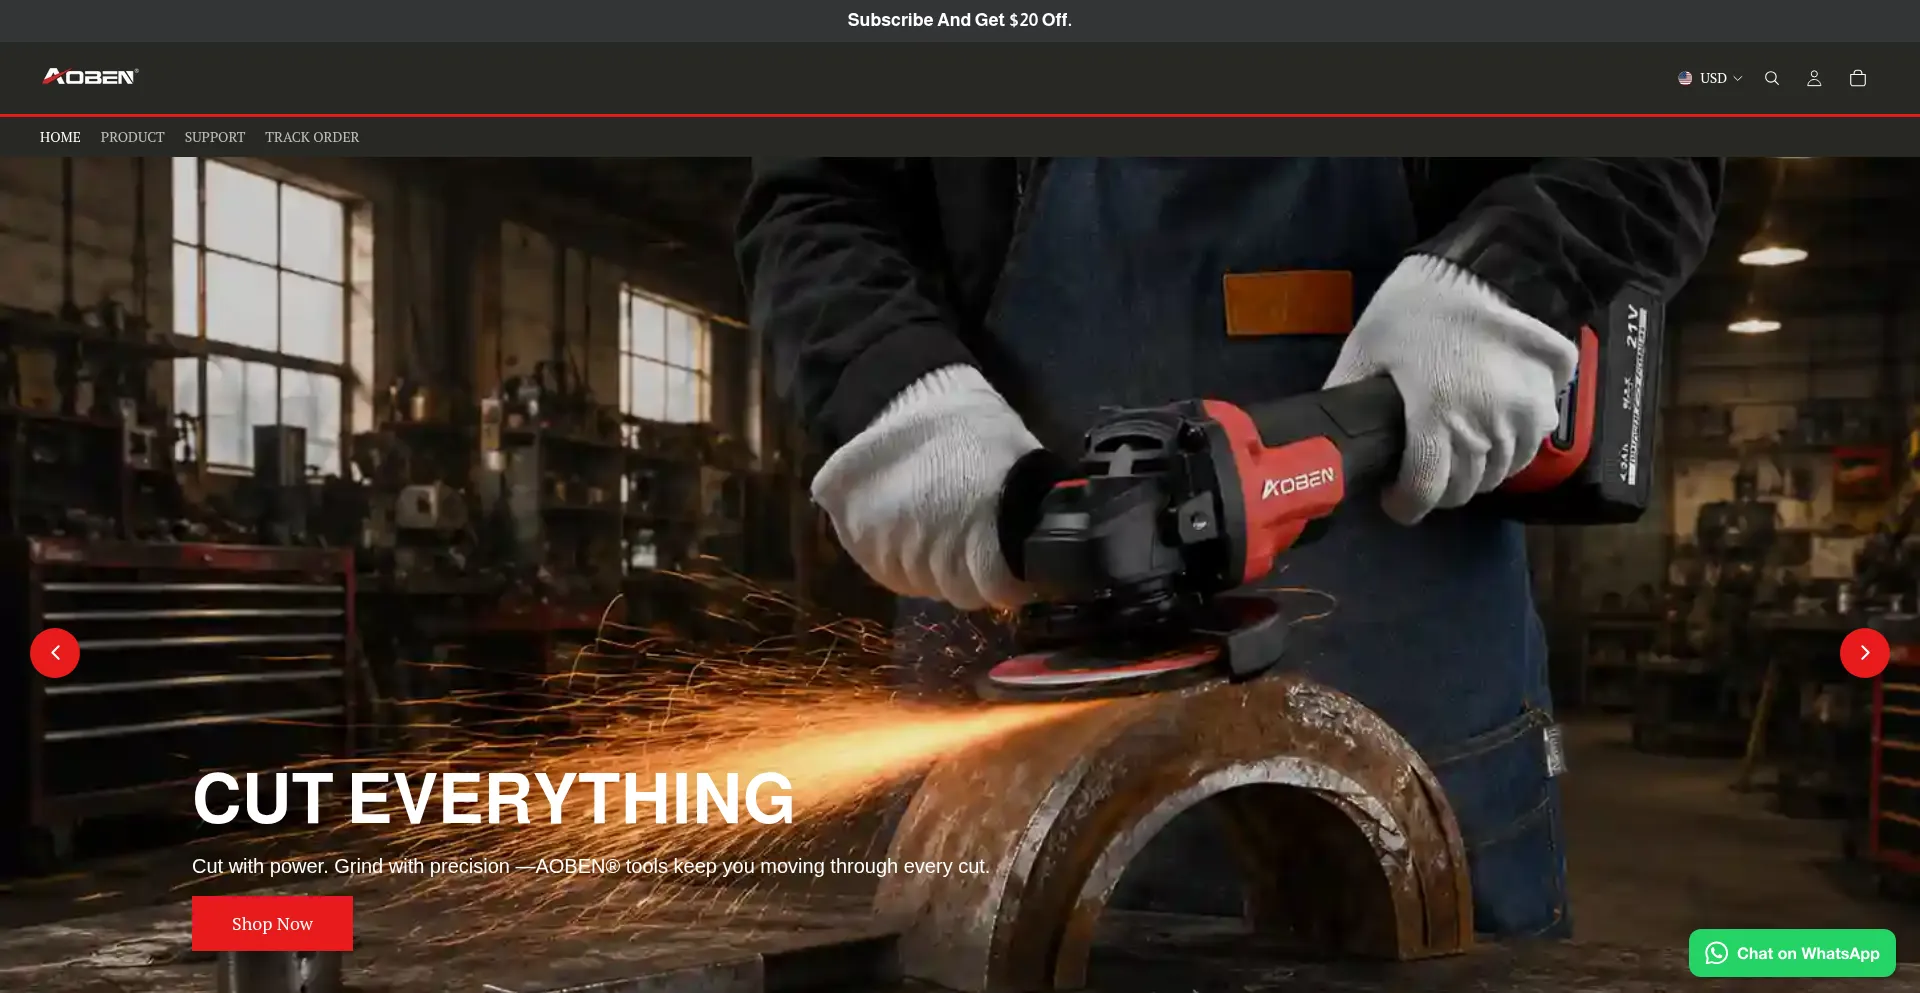Open the PRODUCT menu item

click(x=132, y=137)
